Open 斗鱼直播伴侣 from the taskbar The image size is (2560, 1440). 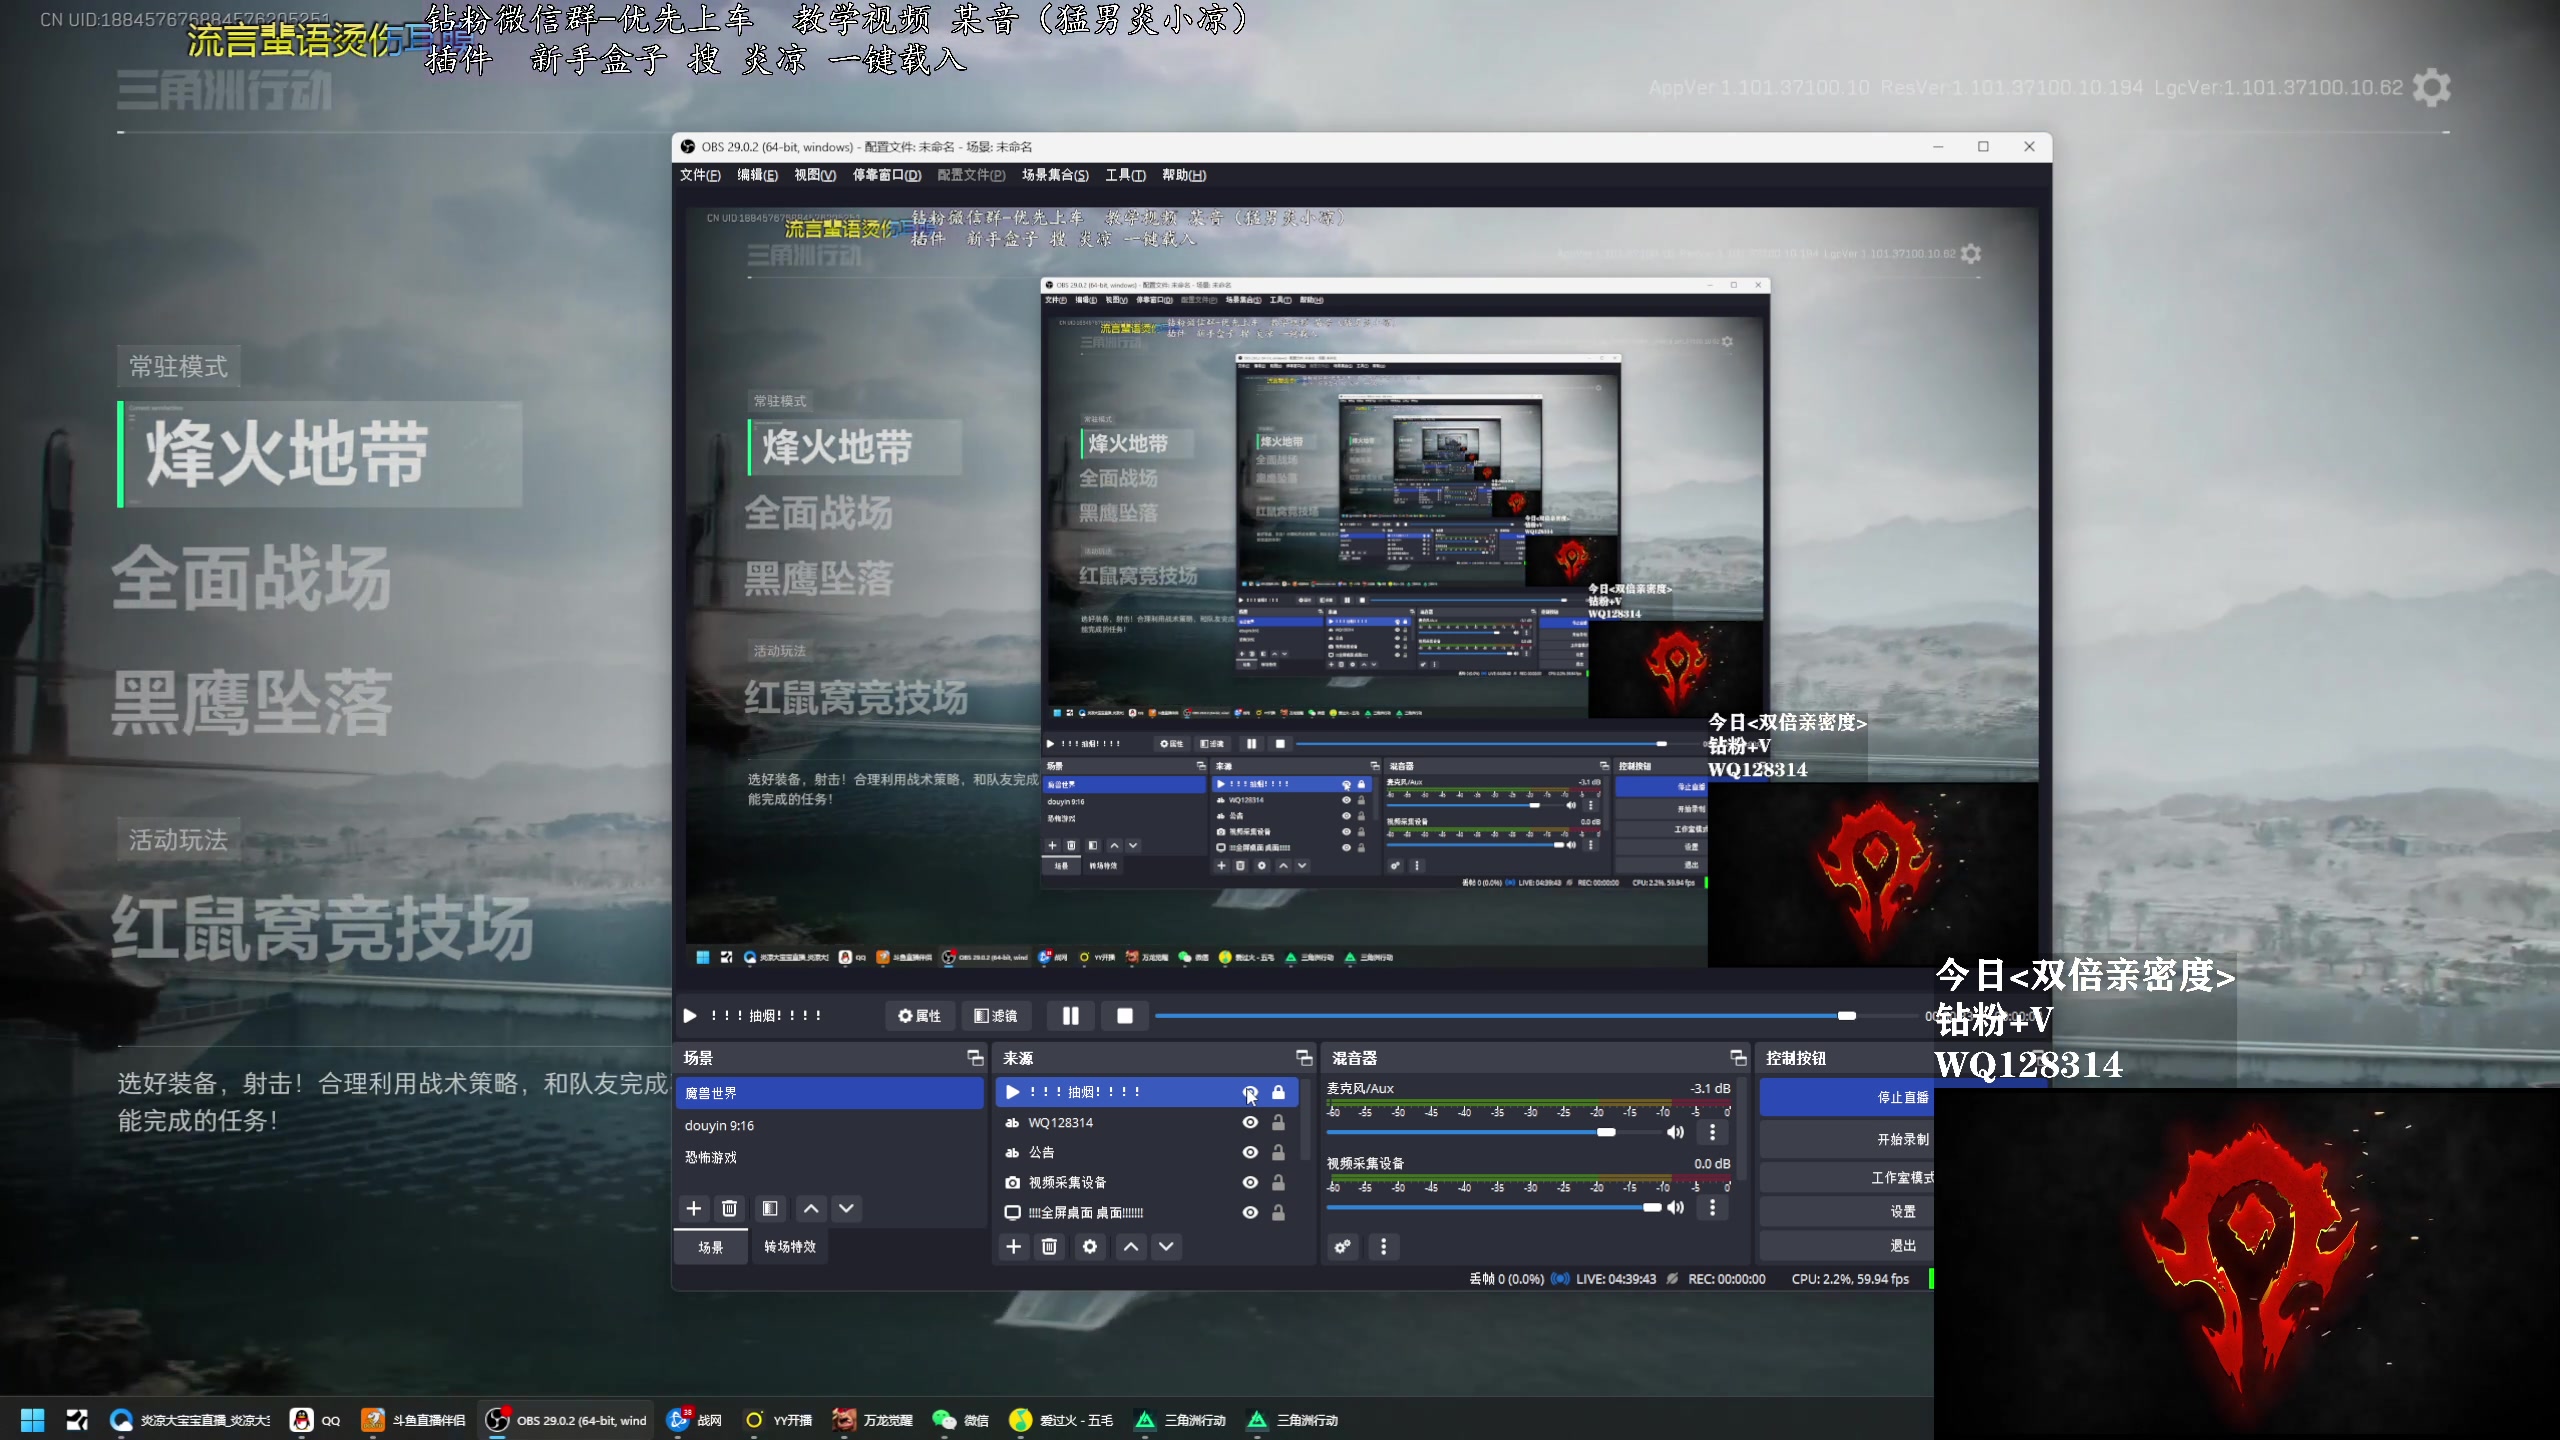pyautogui.click(x=414, y=1420)
